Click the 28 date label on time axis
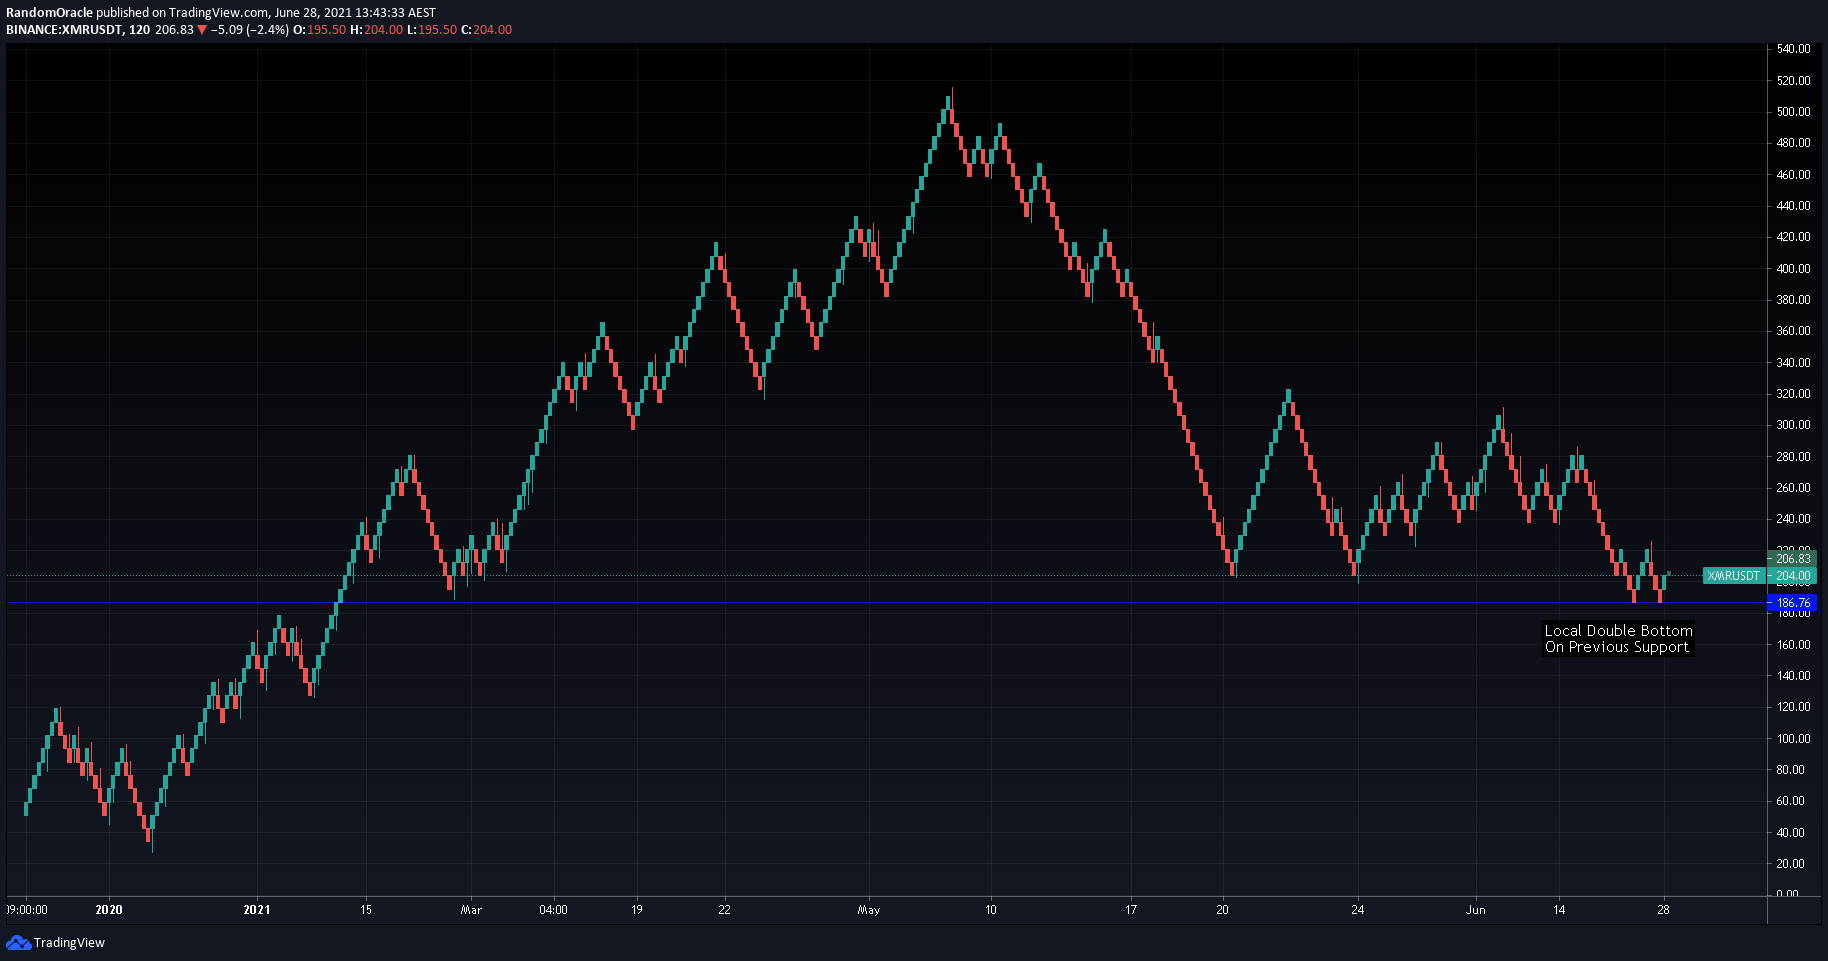 pos(1663,910)
